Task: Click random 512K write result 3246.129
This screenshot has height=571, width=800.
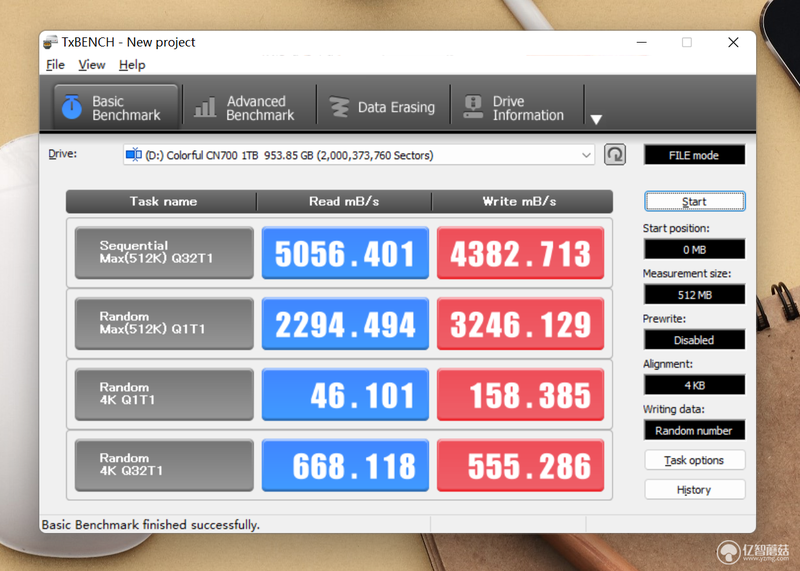Action: pos(520,324)
